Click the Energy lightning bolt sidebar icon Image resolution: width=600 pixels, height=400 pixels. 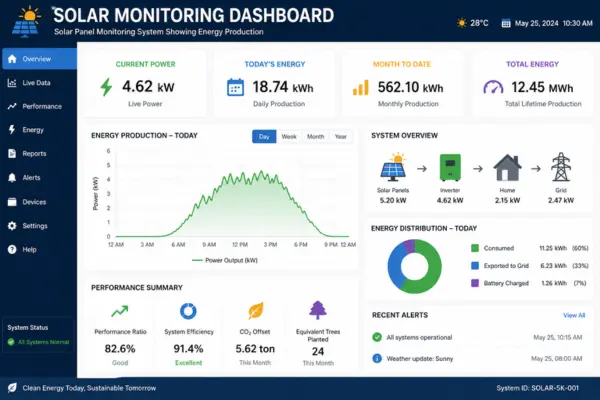(12, 130)
